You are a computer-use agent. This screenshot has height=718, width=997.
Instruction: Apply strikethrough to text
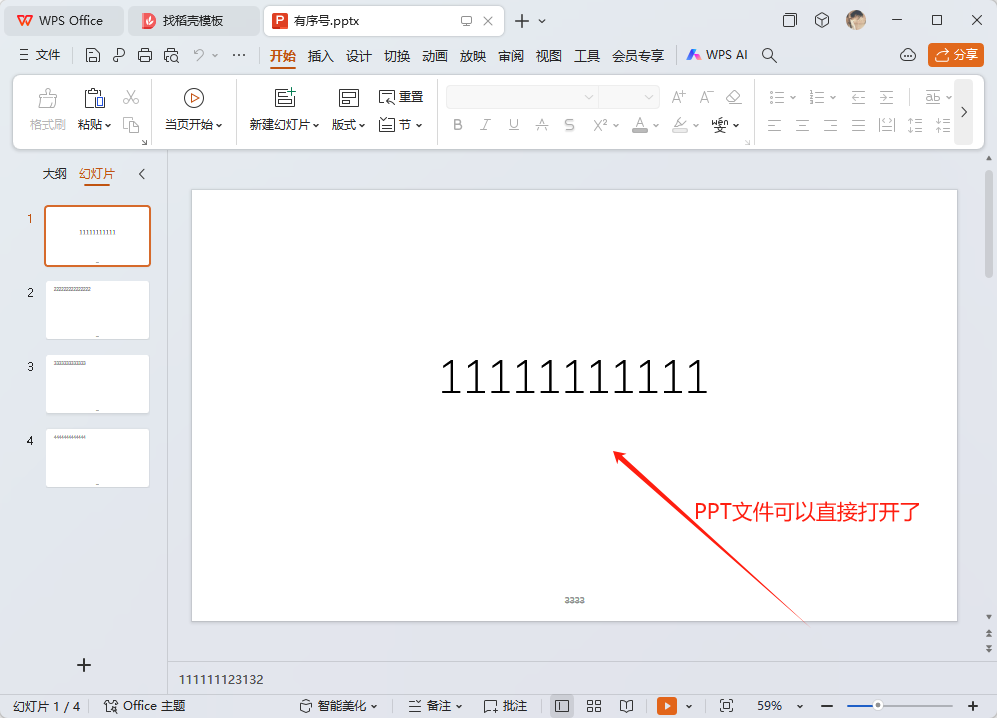[x=569, y=124]
